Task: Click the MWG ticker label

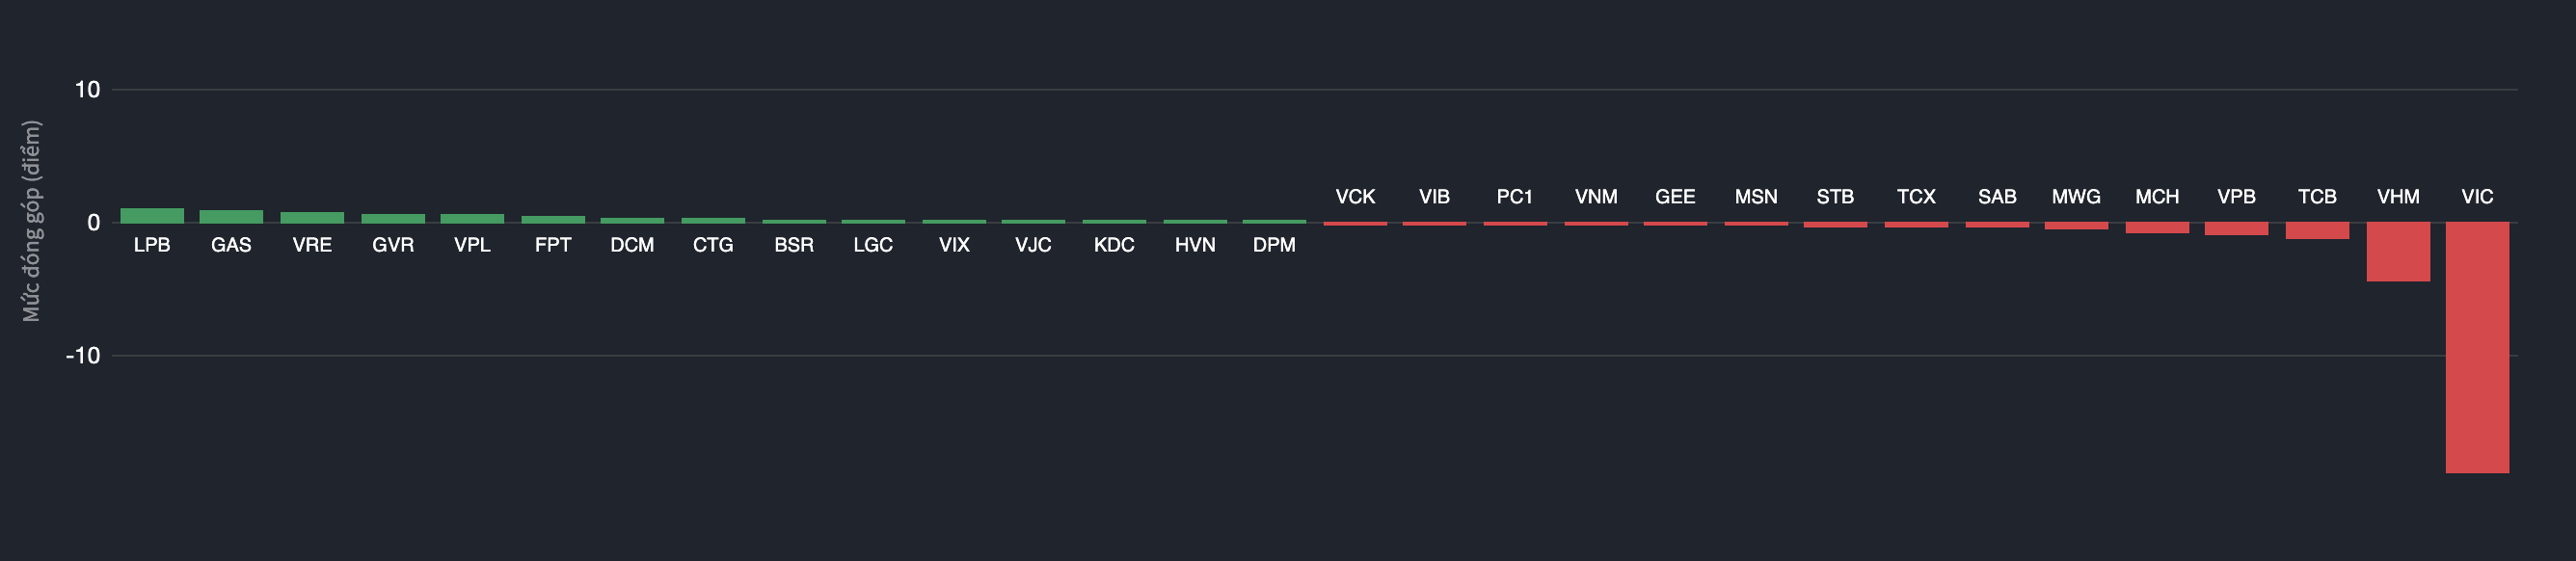Action: tap(2076, 197)
